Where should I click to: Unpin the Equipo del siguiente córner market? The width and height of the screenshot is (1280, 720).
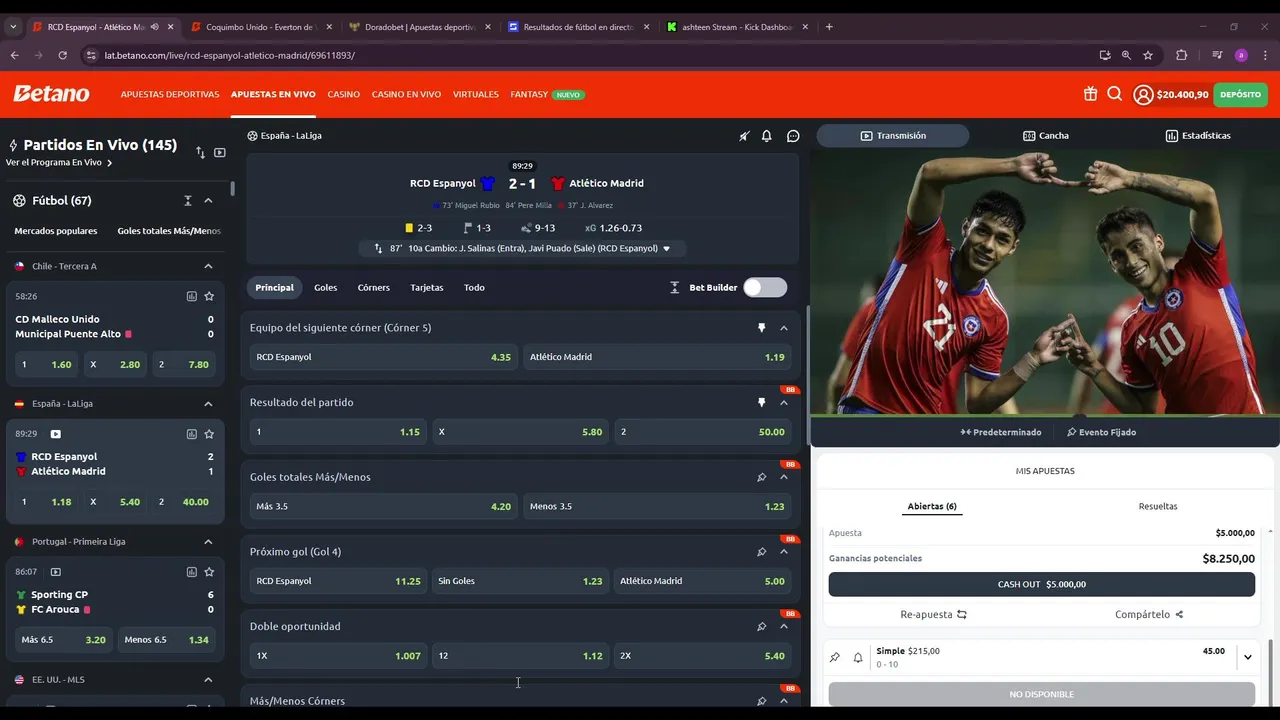761,328
